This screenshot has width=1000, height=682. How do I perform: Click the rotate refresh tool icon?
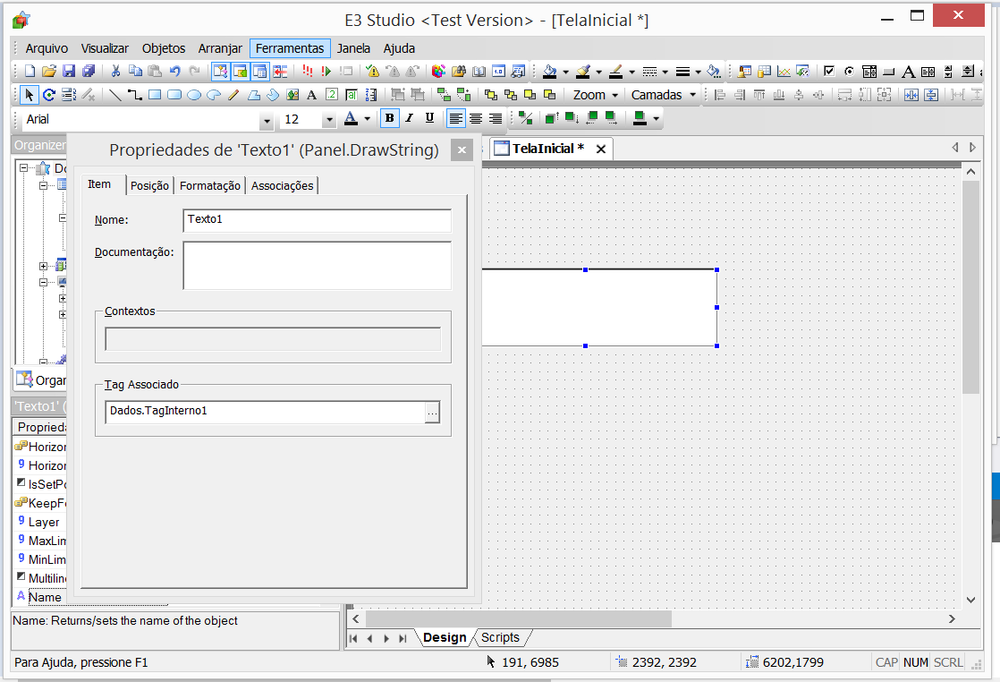pyautogui.click(x=48, y=95)
